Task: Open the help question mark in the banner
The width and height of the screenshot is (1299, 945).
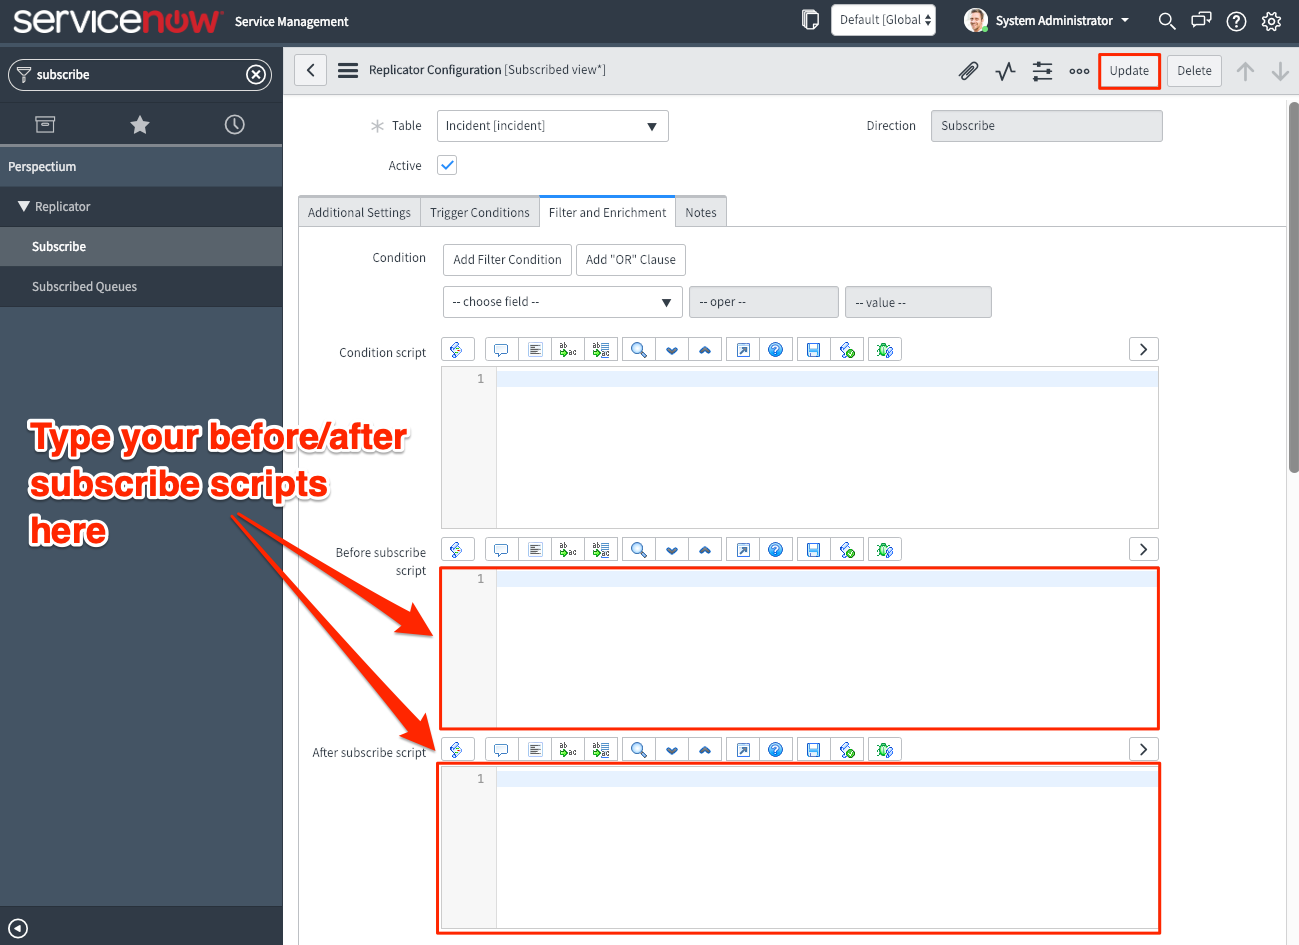Action: click(x=1236, y=20)
